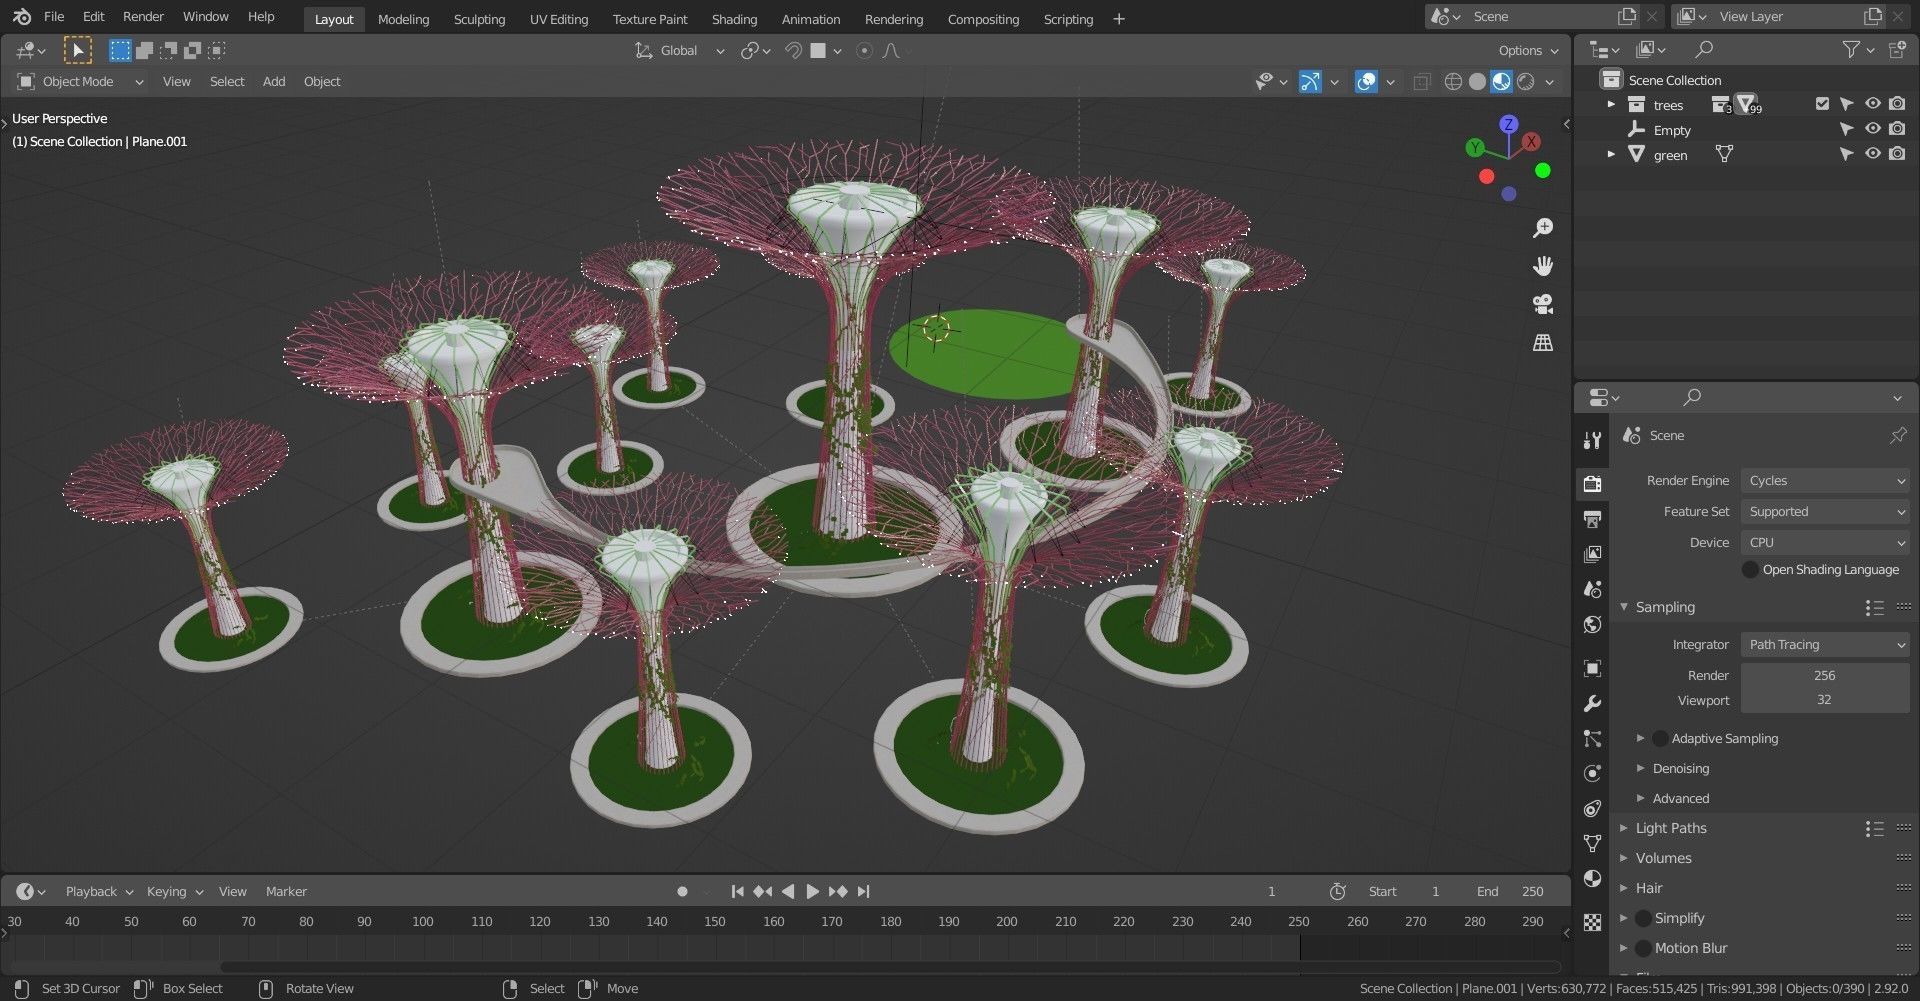Open the Texture properties checker tab

coord(1593,922)
